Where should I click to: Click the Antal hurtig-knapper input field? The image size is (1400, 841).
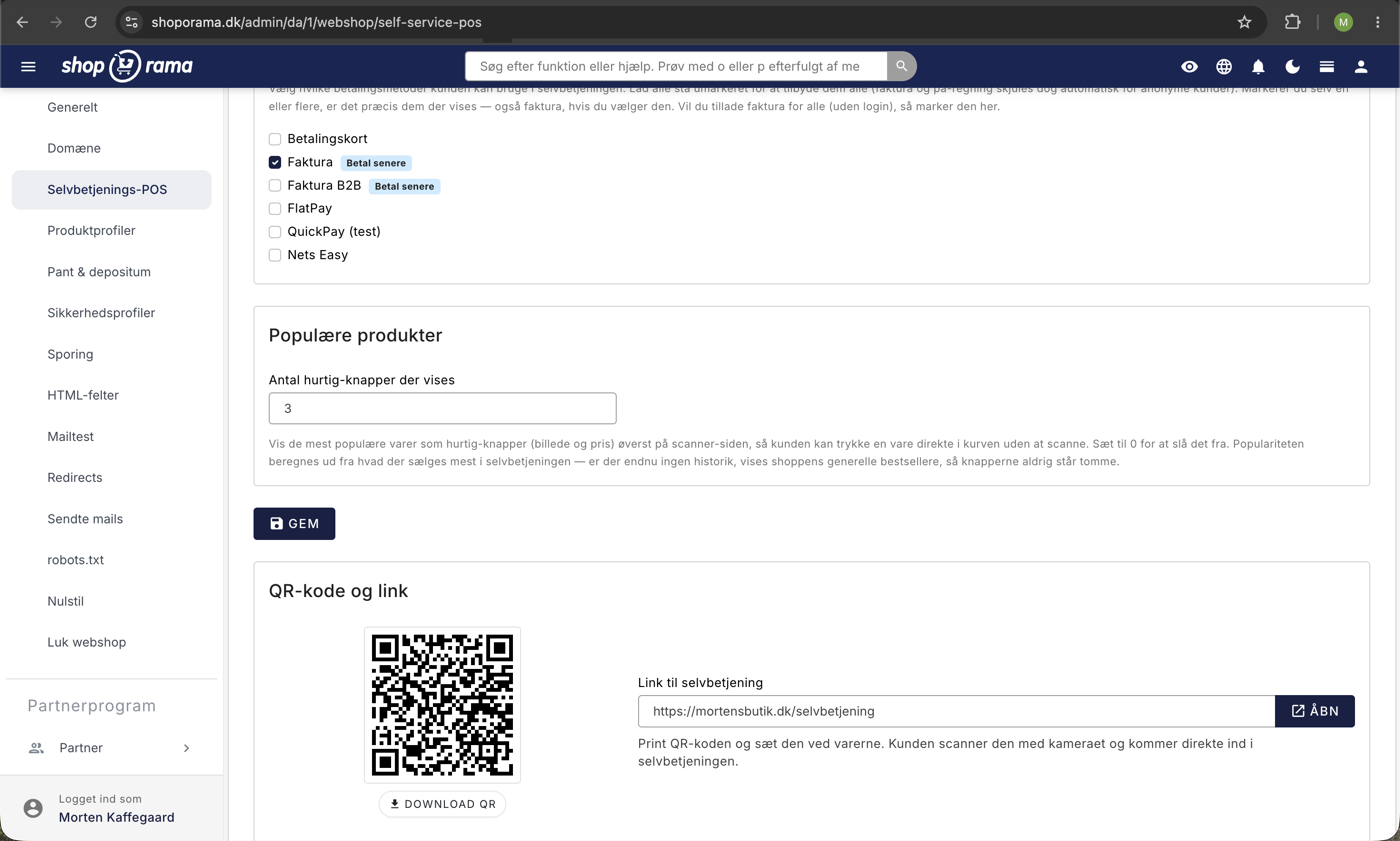[443, 408]
